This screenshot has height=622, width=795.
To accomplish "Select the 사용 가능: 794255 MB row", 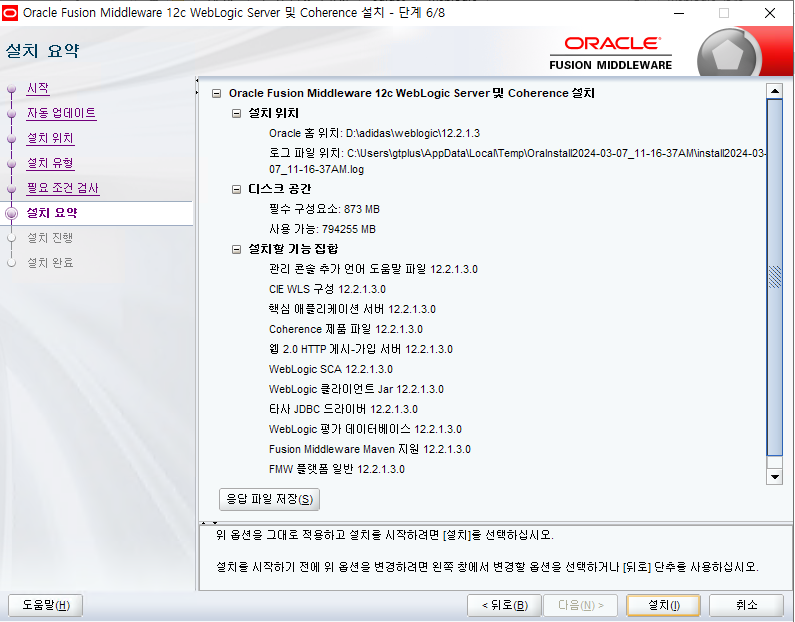I will 322,229.
